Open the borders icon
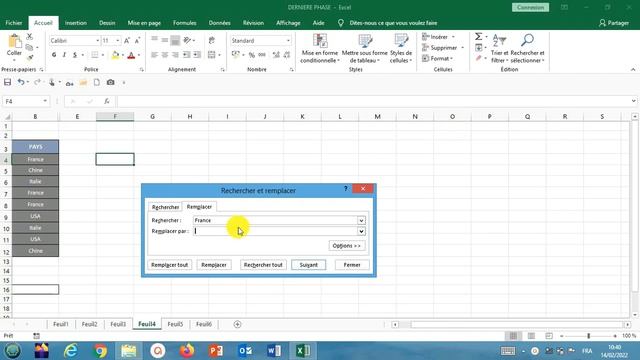The image size is (640, 360). 95,55
